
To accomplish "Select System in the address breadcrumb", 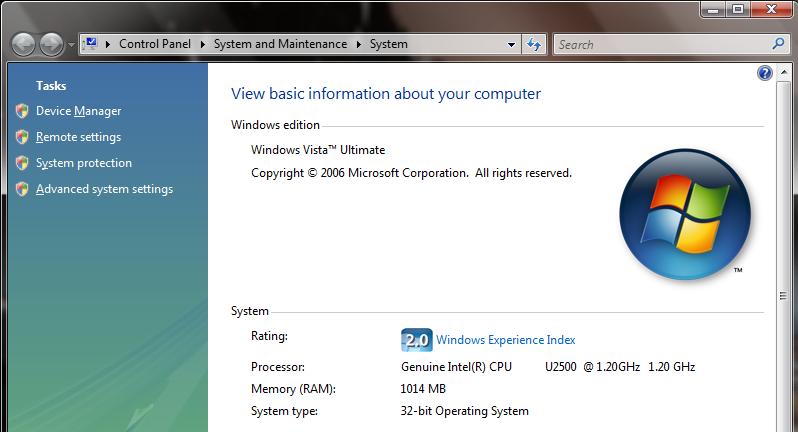I will 388,44.
